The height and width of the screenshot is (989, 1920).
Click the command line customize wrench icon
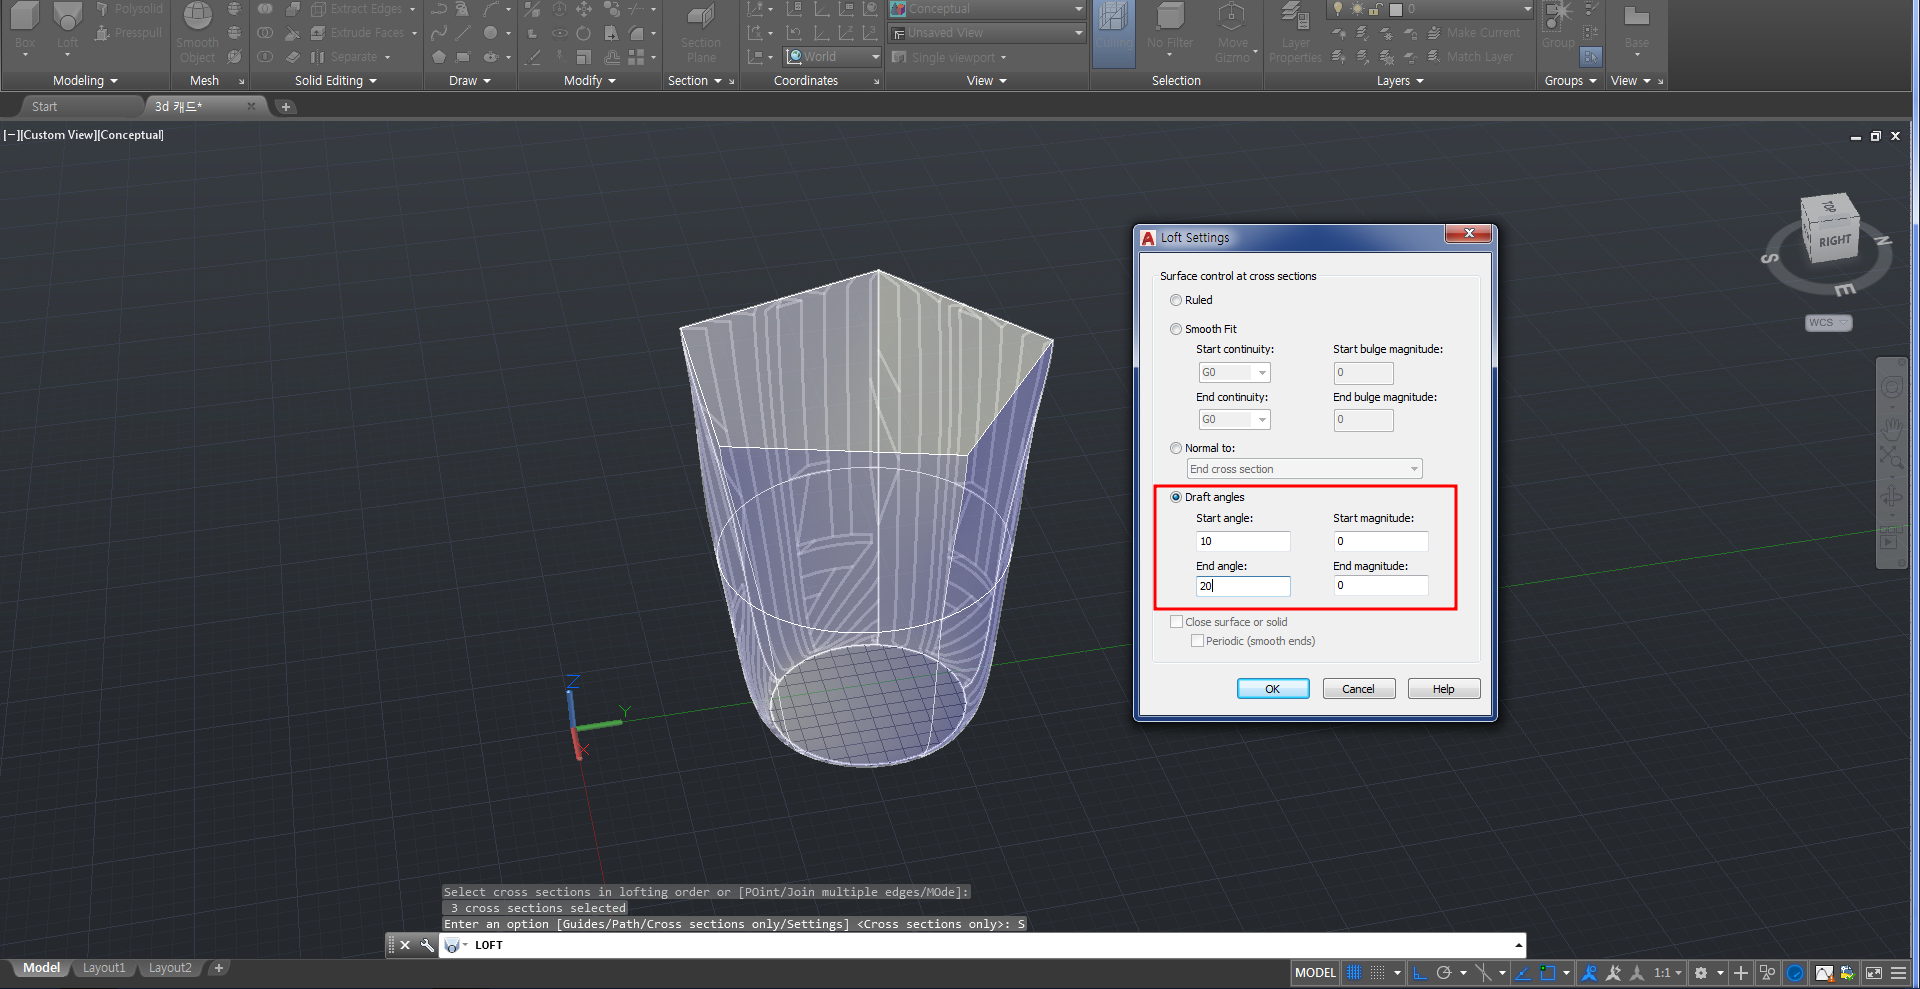[427, 945]
